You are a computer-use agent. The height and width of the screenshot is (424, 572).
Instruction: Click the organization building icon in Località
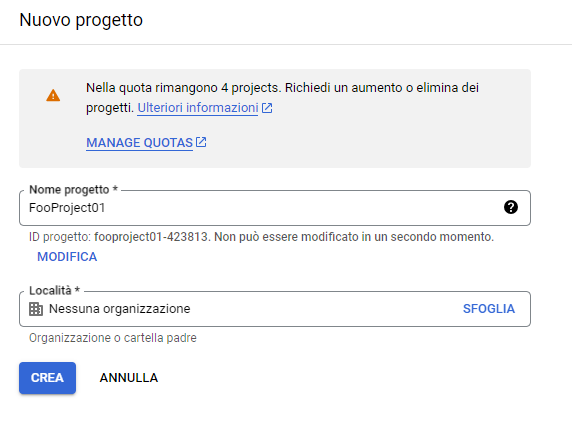coord(36,309)
